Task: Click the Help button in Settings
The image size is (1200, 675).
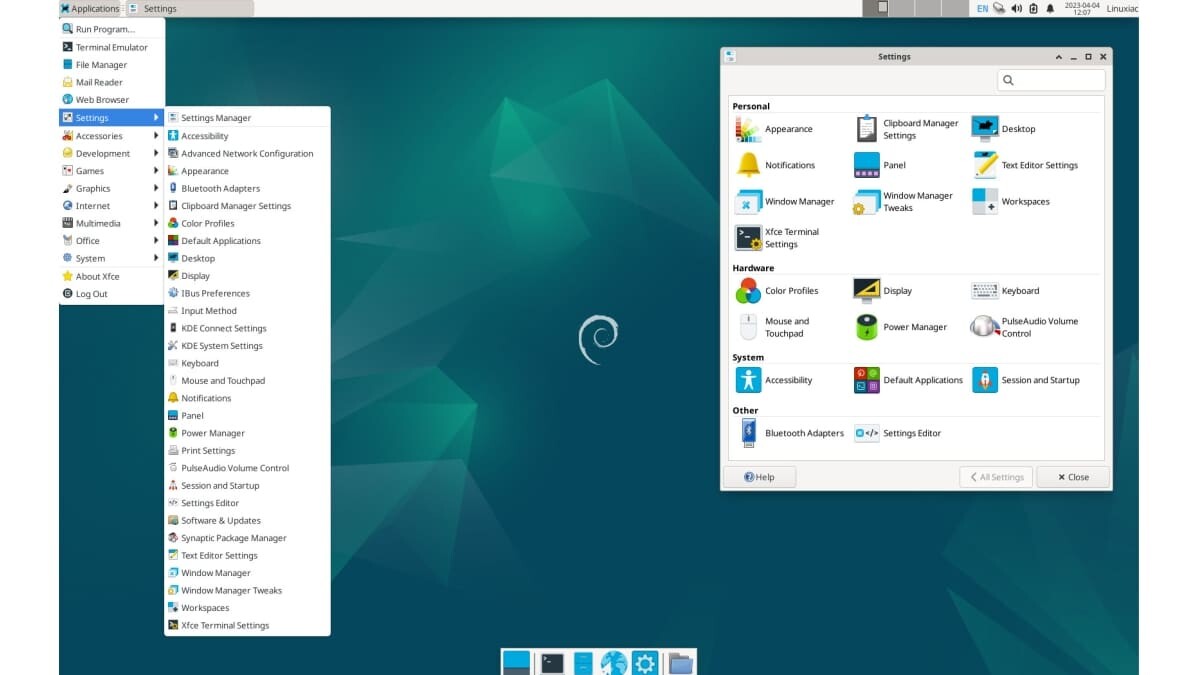Action: tap(759, 477)
